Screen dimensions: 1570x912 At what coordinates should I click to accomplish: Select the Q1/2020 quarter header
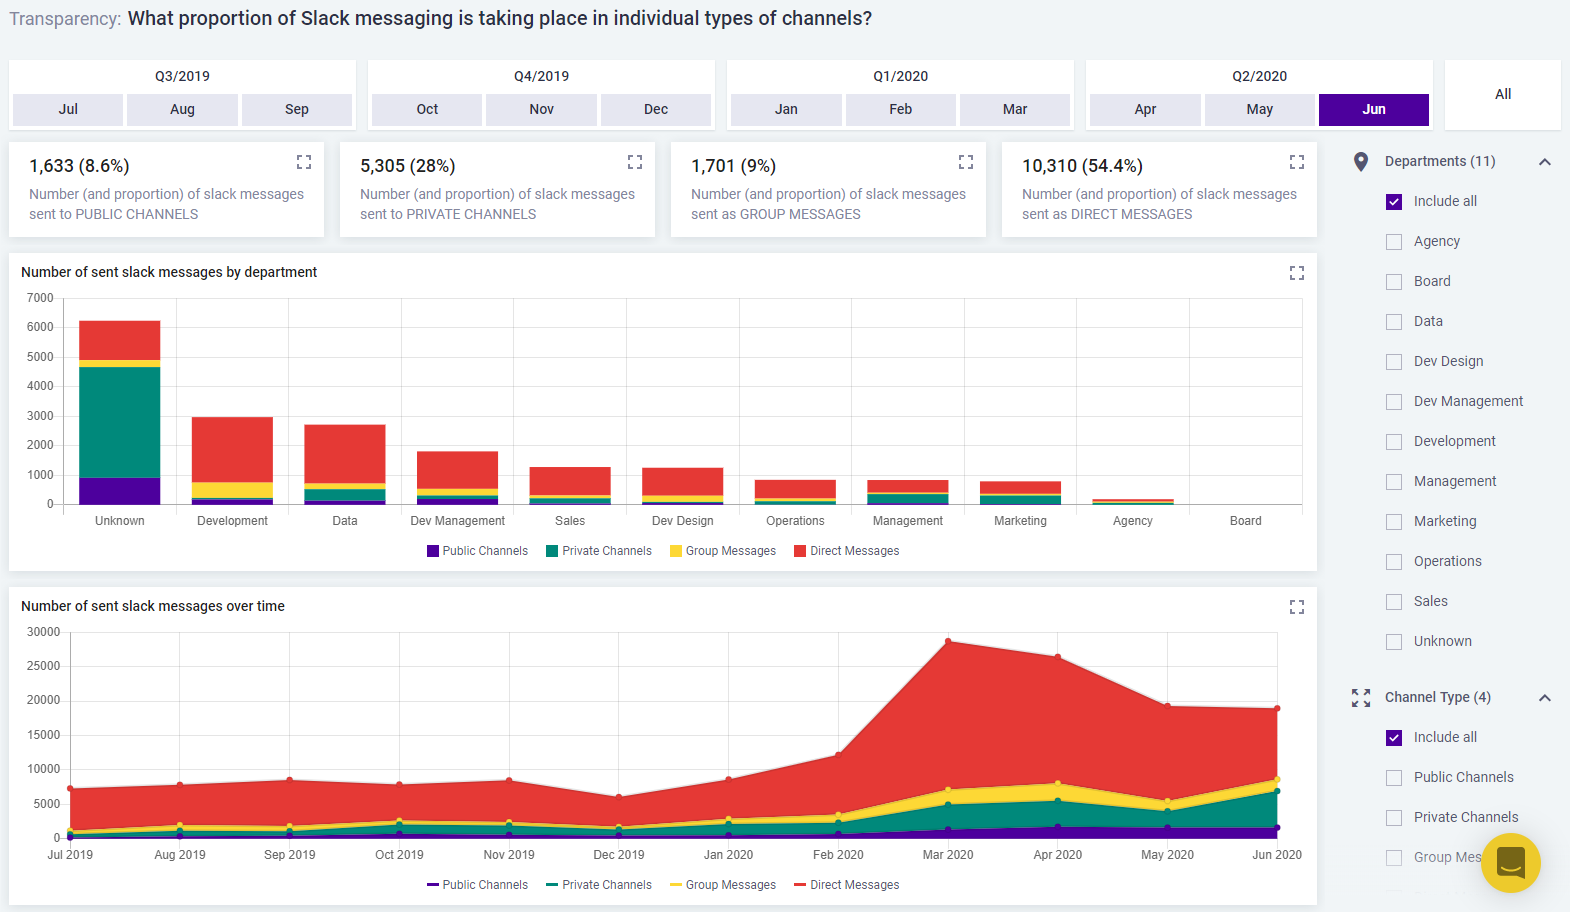[x=900, y=76]
